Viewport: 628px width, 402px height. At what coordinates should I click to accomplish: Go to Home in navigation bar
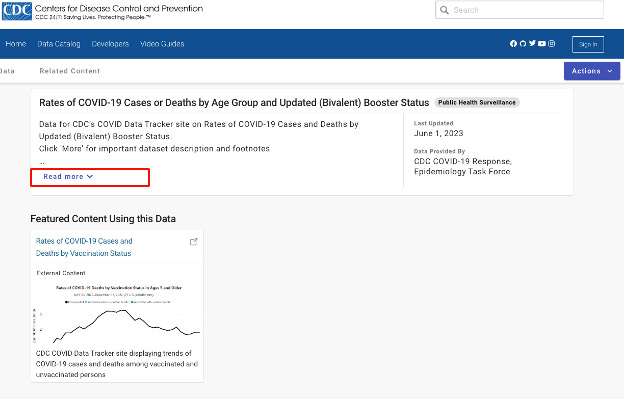point(16,44)
